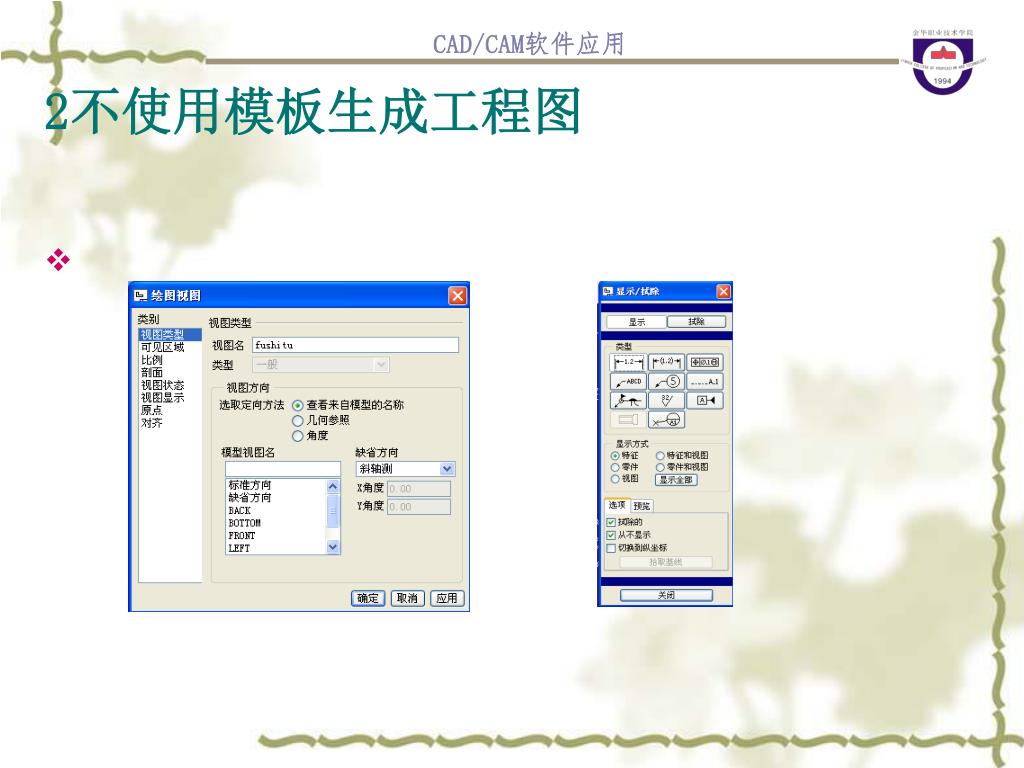1024x768 pixels.
Task: Click the 绘图视图 dialog title icon
Action: 140,296
